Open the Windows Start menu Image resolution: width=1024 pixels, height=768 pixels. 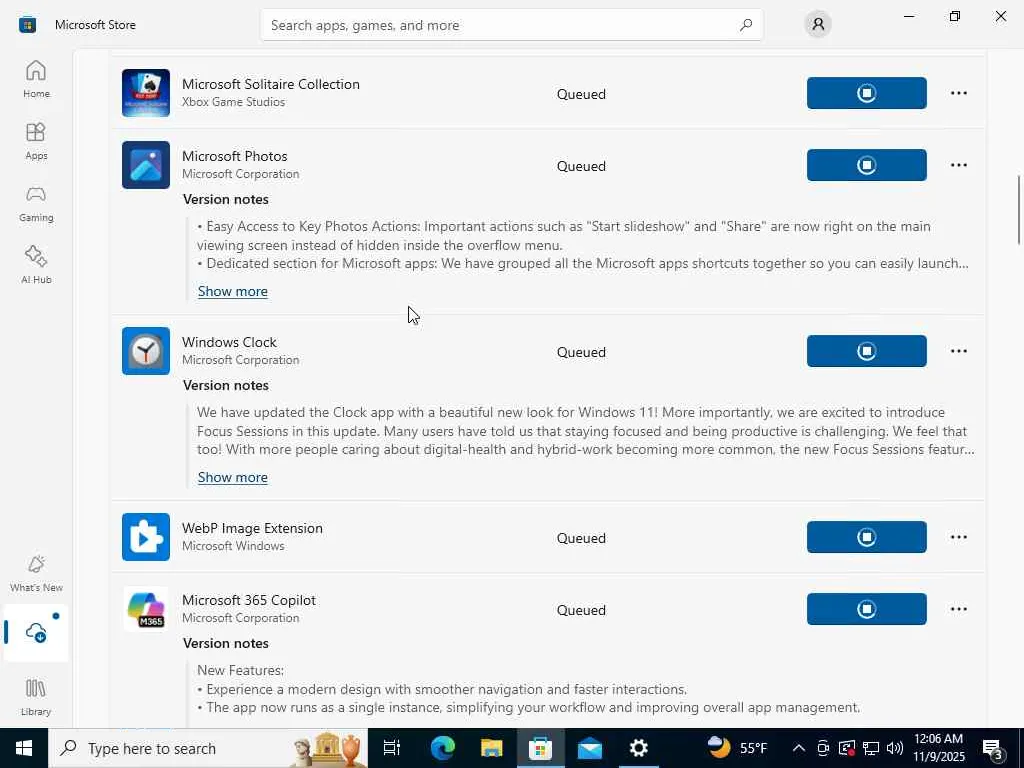pyautogui.click(x=24, y=748)
